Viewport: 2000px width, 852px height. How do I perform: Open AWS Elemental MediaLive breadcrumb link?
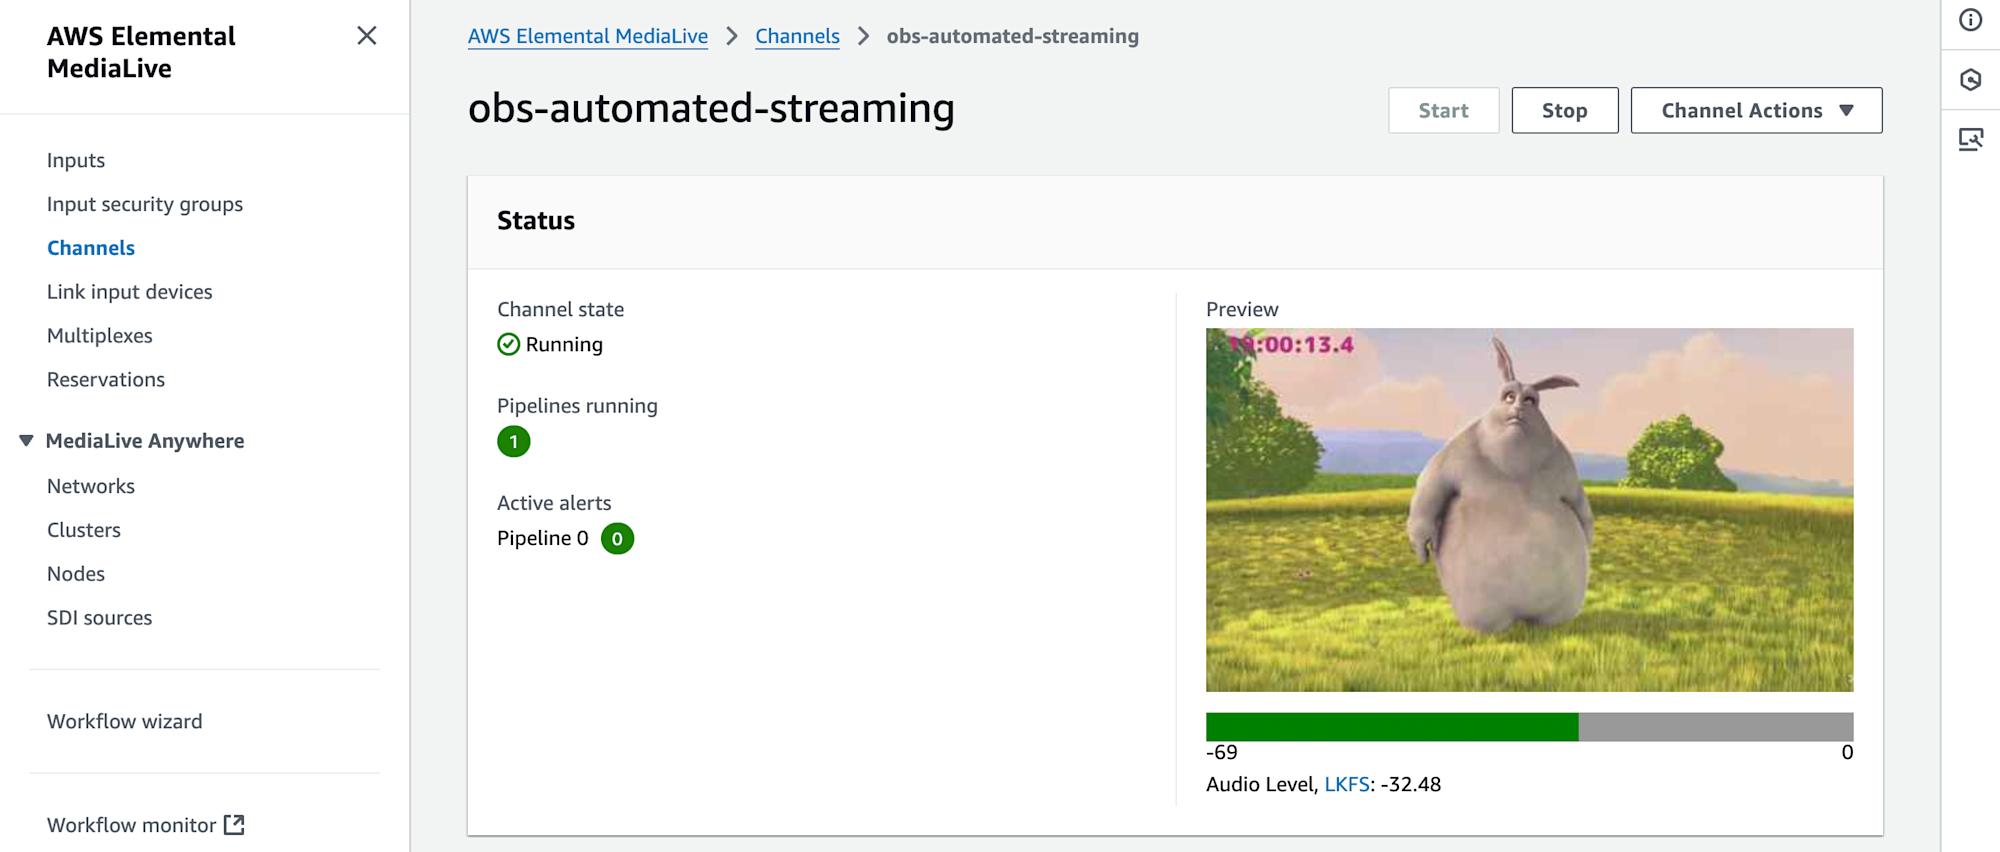coord(588,36)
